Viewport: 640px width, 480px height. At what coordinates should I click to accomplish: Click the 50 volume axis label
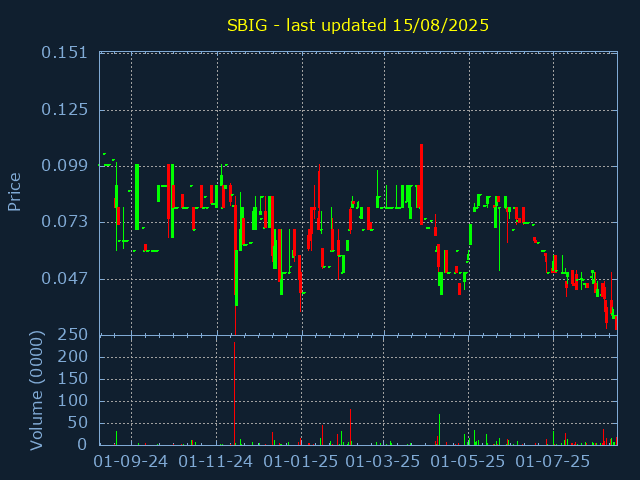pyautogui.click(x=78, y=423)
